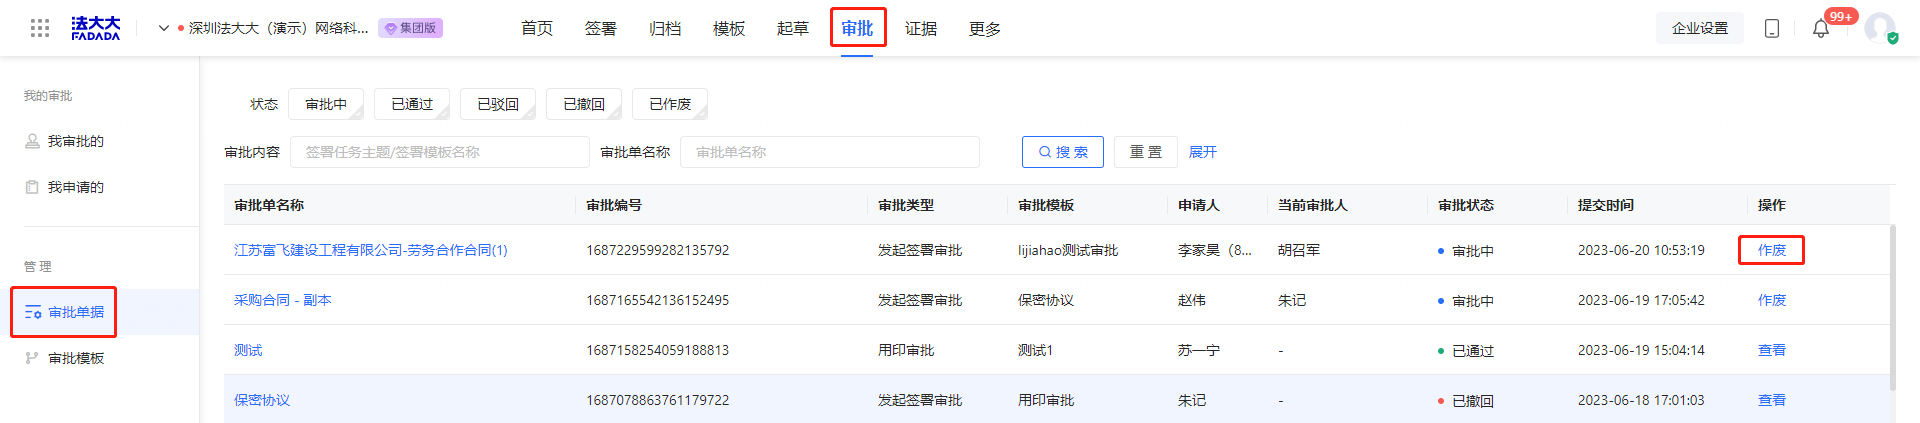The image size is (1920, 423).
Task: Switch to the 签署 tab
Action: pyautogui.click(x=601, y=28)
